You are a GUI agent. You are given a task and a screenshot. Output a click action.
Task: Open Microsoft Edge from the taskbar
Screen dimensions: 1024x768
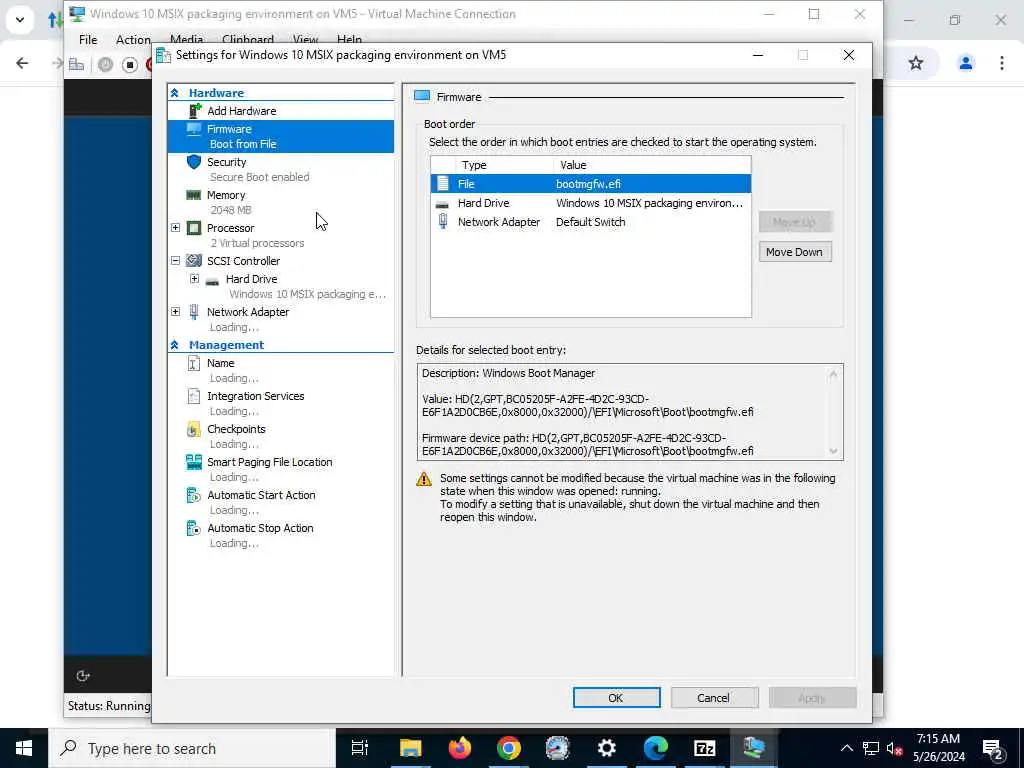(x=656, y=748)
